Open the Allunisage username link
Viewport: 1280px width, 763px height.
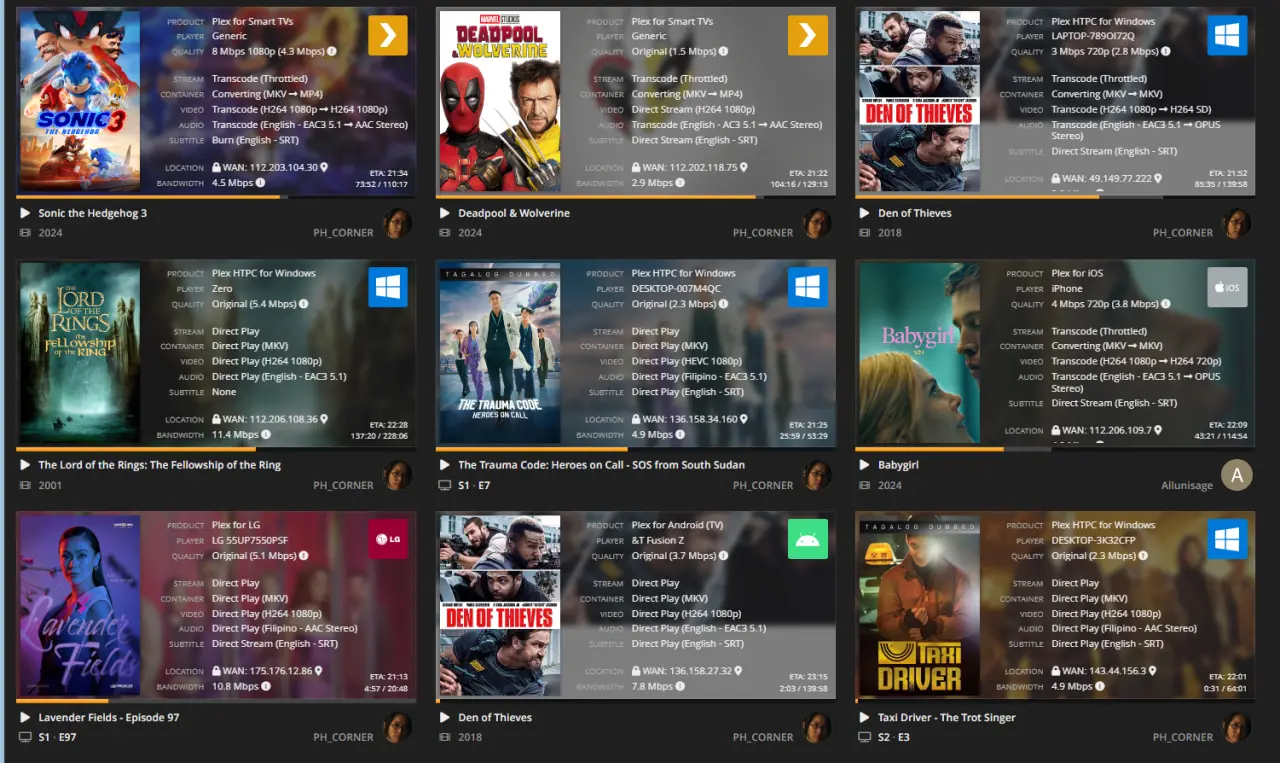1187,485
